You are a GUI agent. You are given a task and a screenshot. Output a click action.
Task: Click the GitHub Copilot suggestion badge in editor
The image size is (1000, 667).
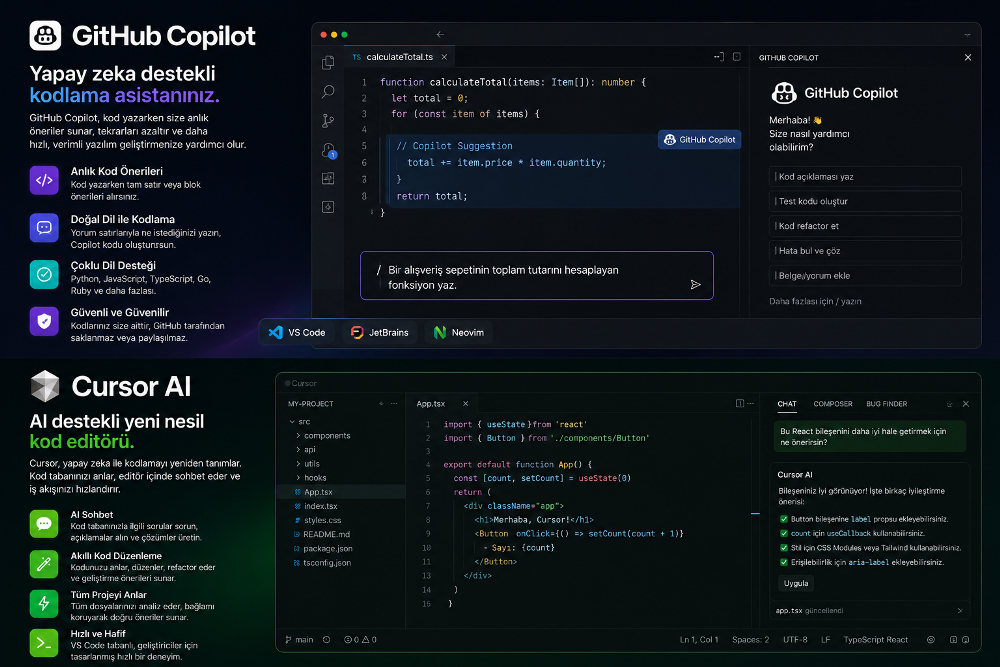tap(700, 139)
